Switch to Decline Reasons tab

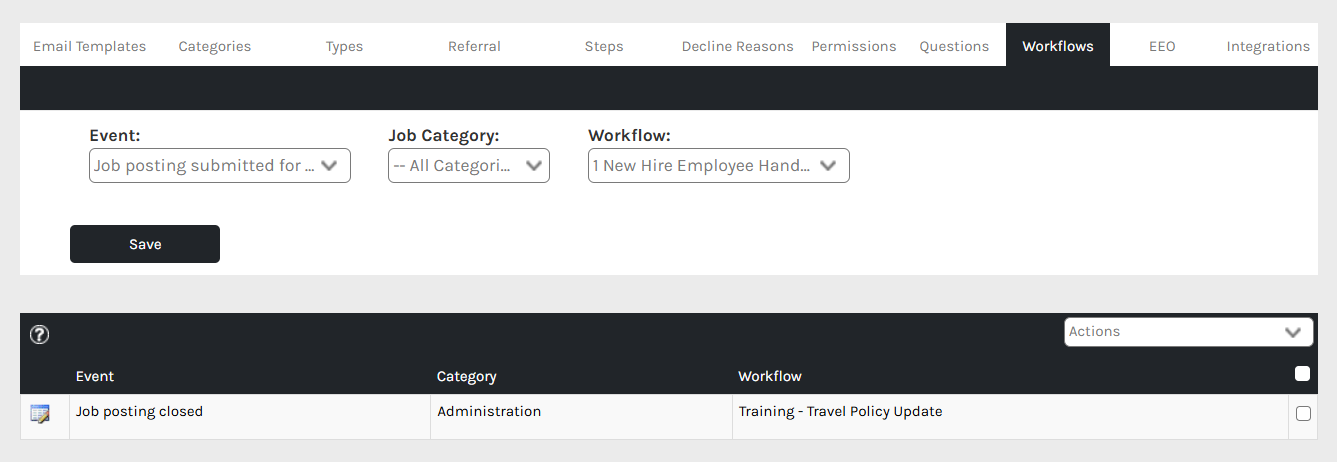click(x=737, y=46)
